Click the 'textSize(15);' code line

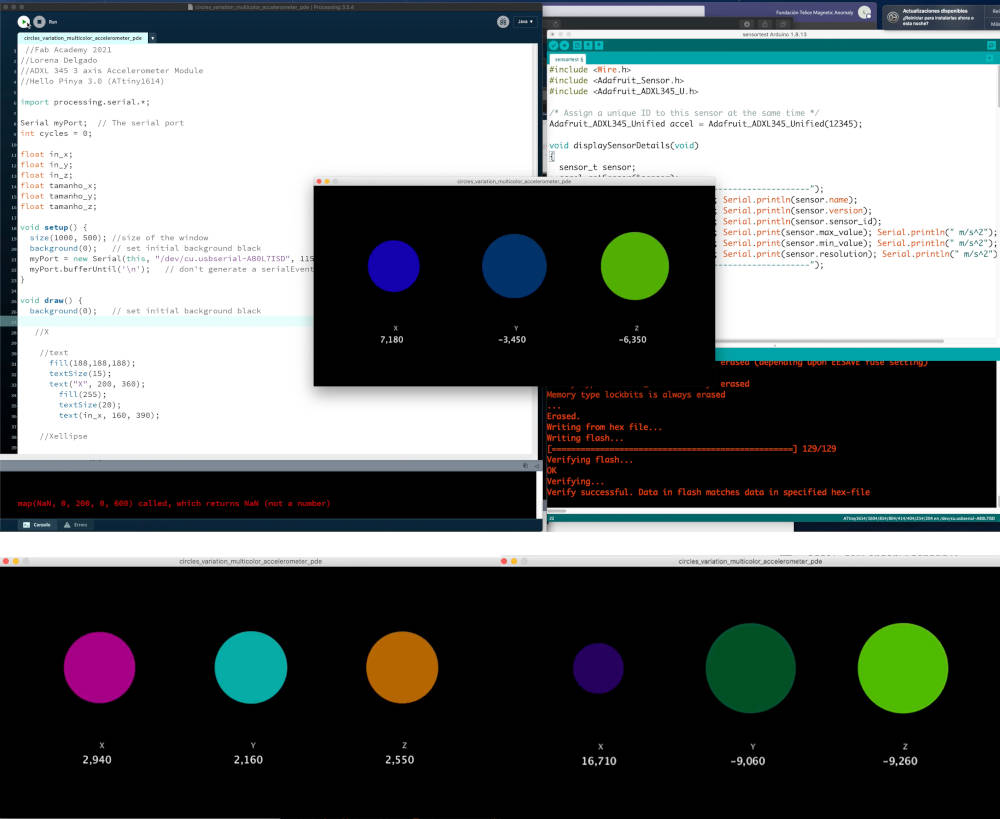(80, 373)
